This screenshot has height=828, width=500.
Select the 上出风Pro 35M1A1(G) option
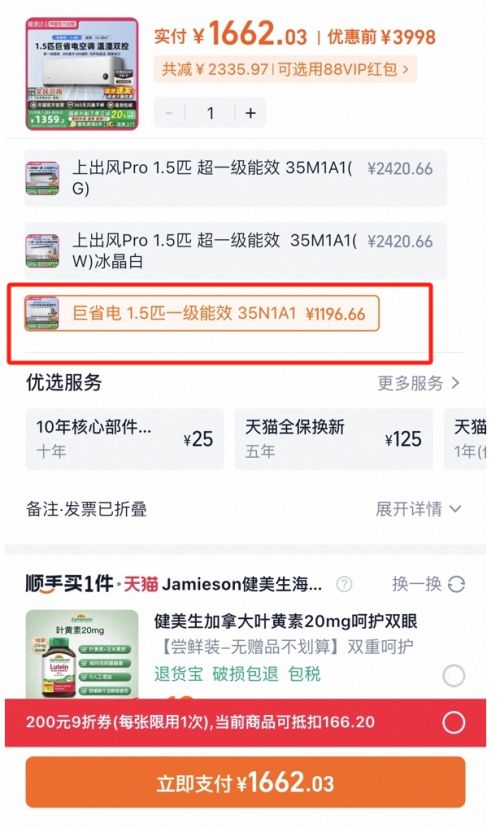click(x=235, y=178)
